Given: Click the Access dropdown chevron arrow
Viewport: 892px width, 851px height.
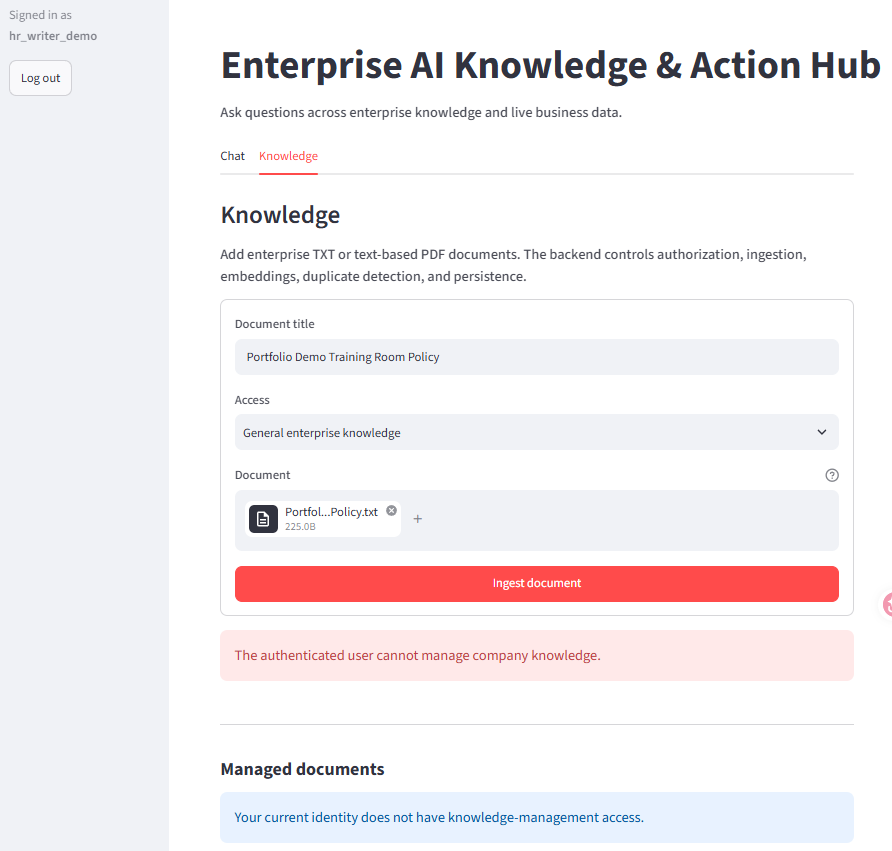Looking at the screenshot, I should point(821,432).
